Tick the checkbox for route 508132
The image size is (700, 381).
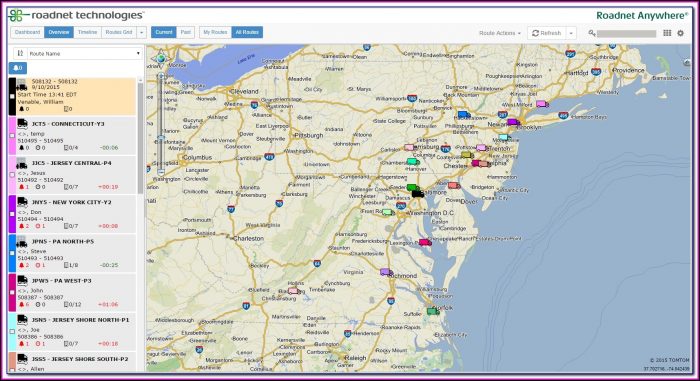tap(12, 96)
